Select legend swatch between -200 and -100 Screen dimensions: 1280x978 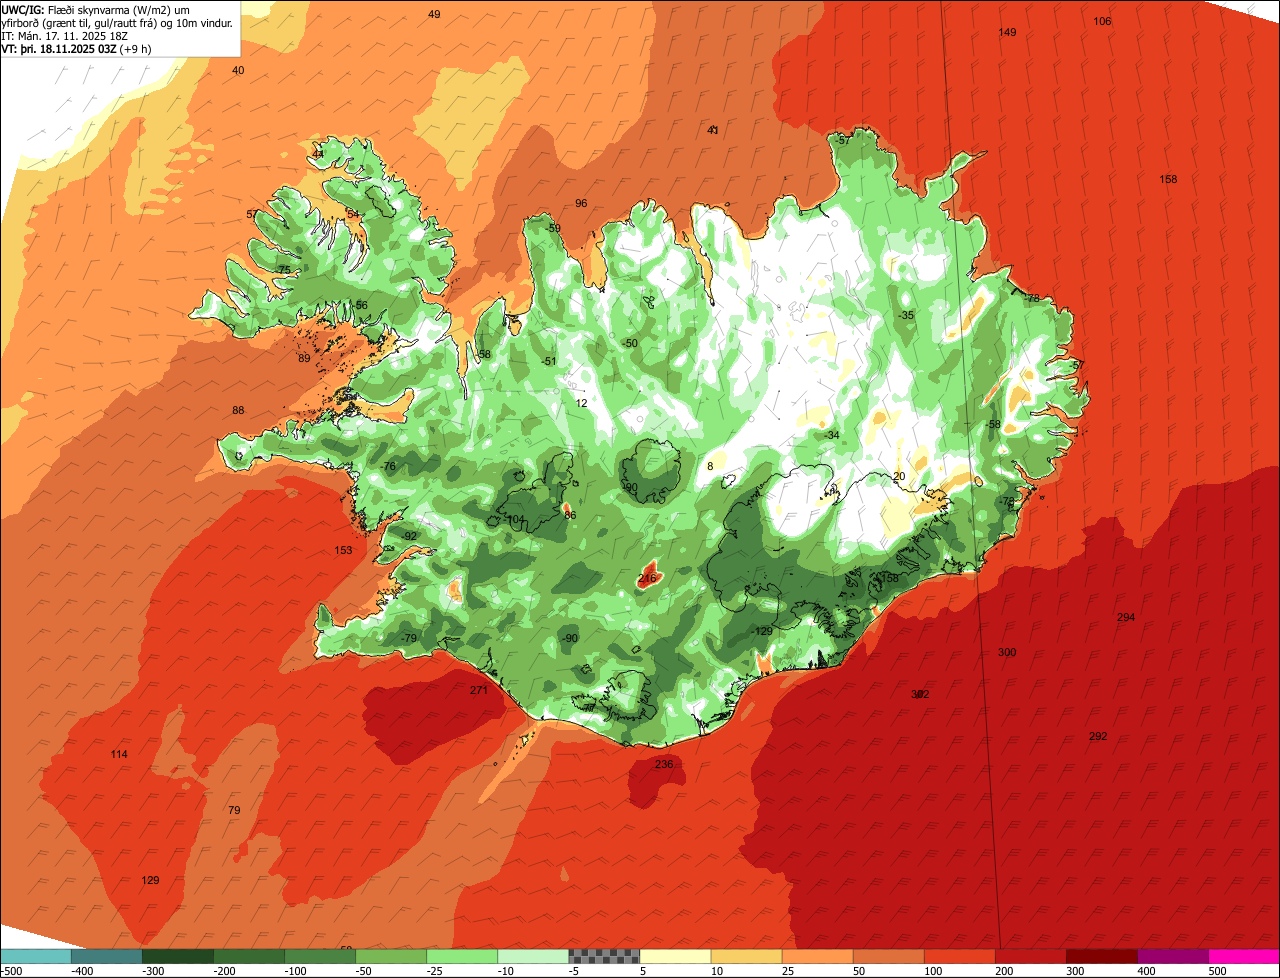248,956
